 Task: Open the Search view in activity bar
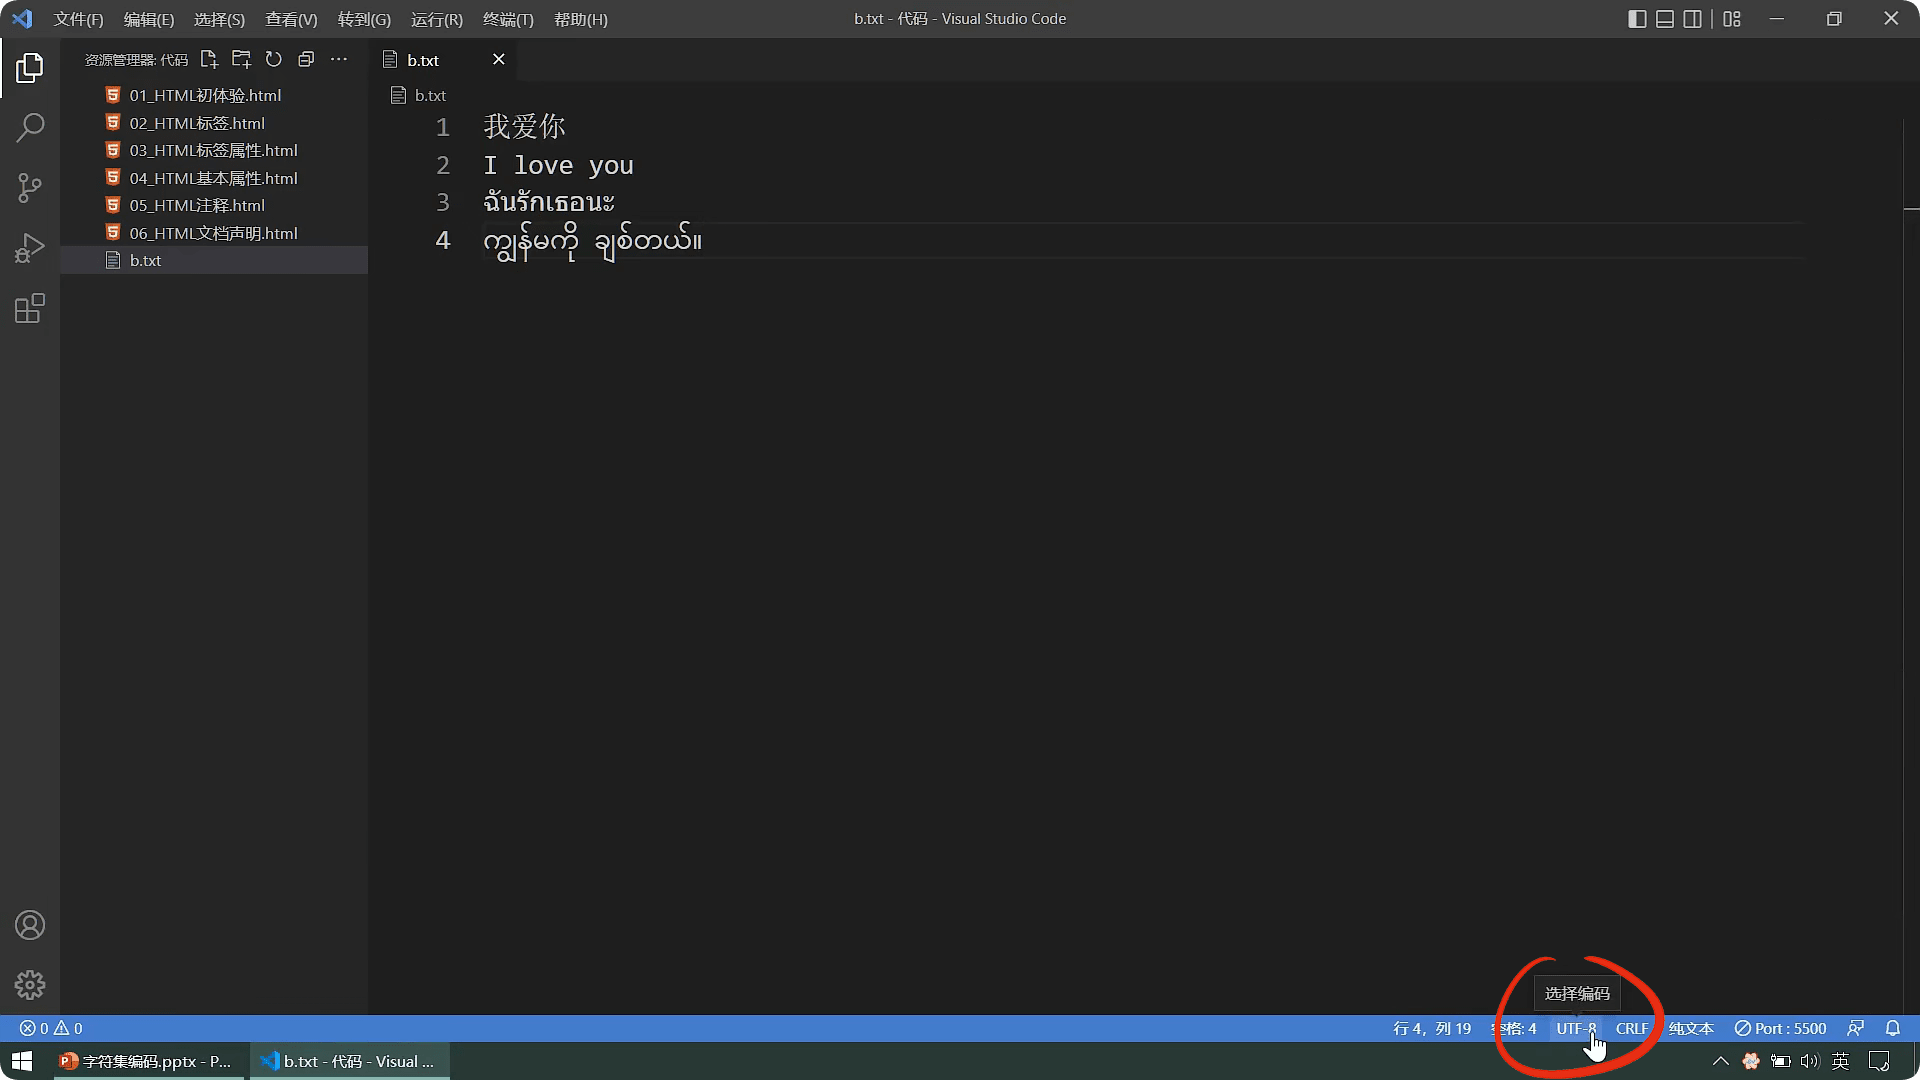click(x=30, y=128)
